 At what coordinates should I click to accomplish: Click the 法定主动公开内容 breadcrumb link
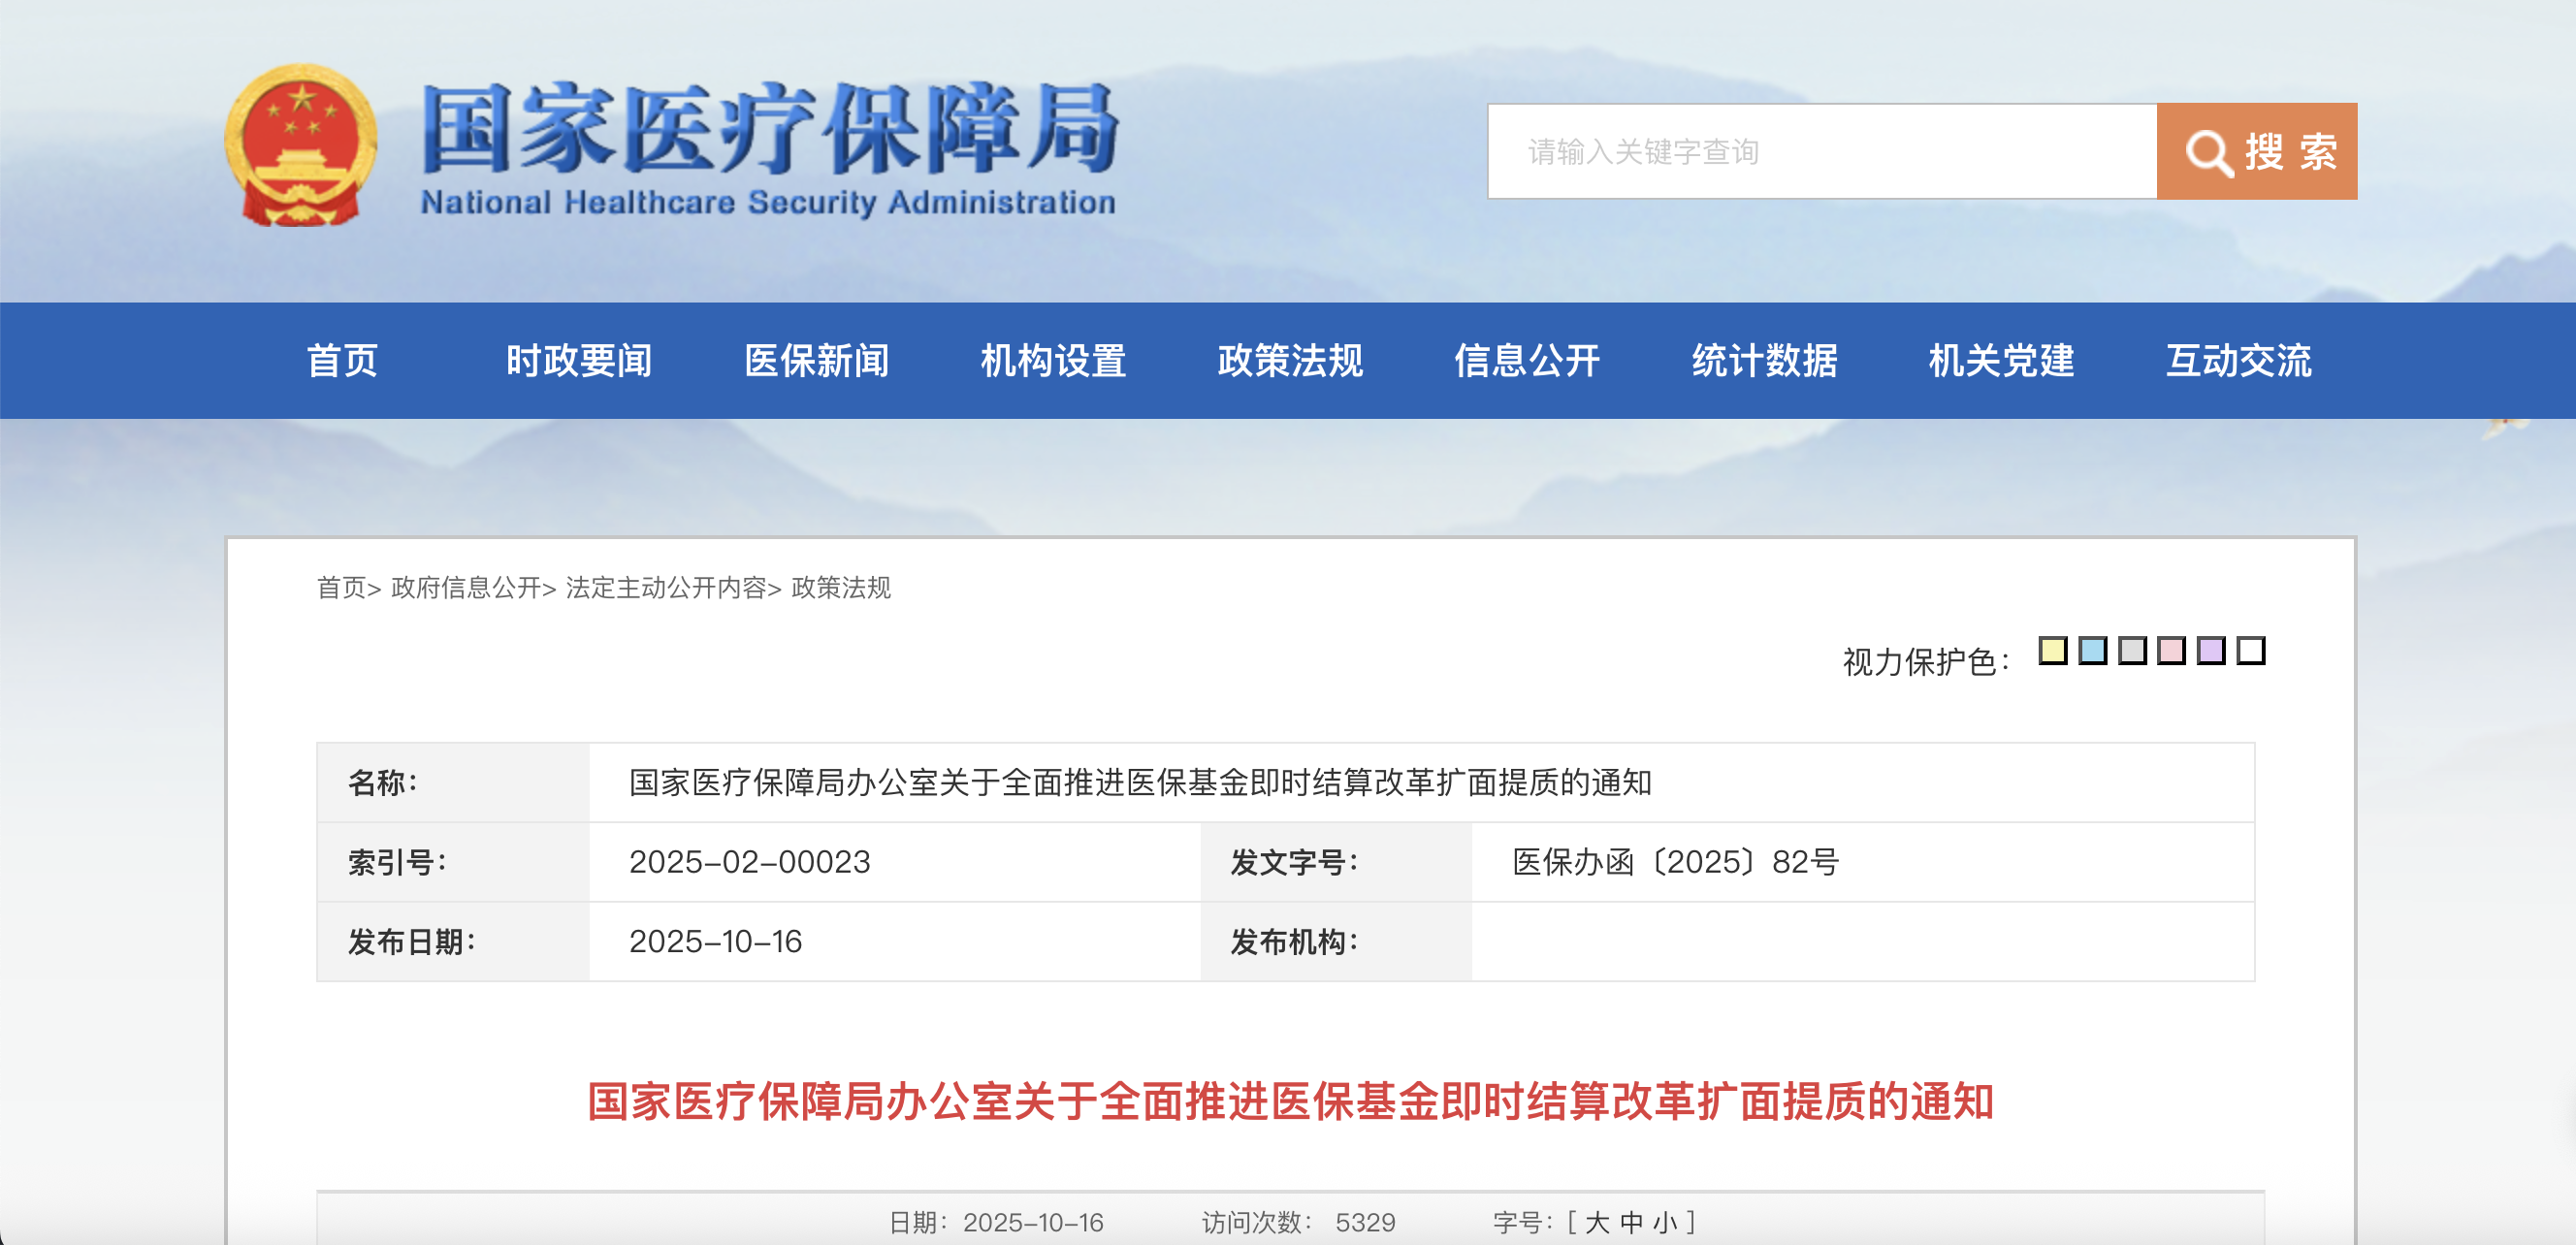[x=666, y=588]
